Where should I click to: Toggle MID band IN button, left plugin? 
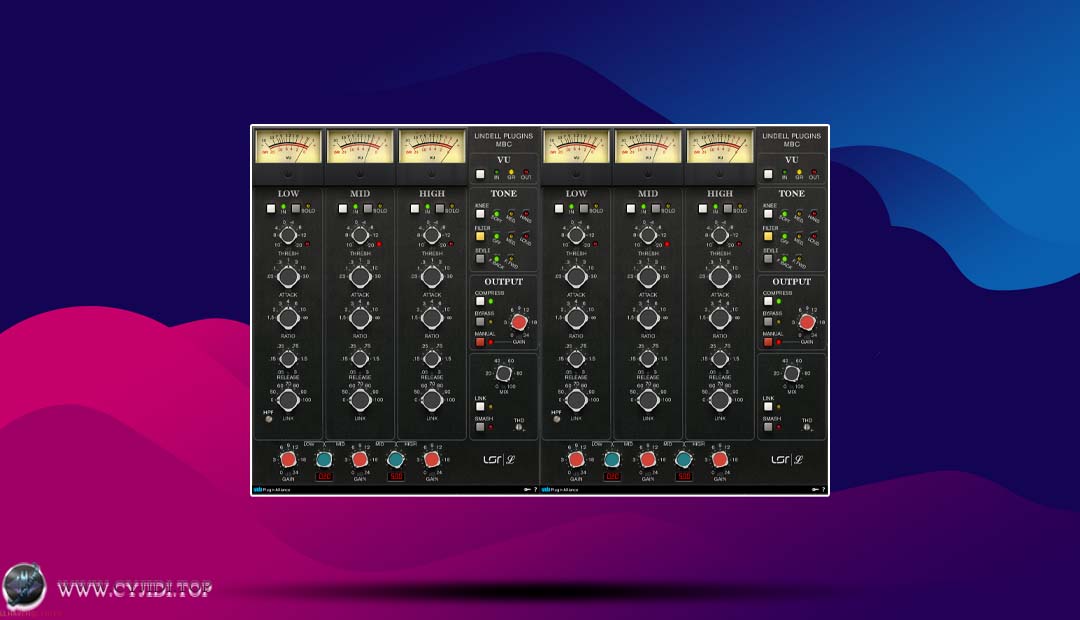click(x=343, y=208)
